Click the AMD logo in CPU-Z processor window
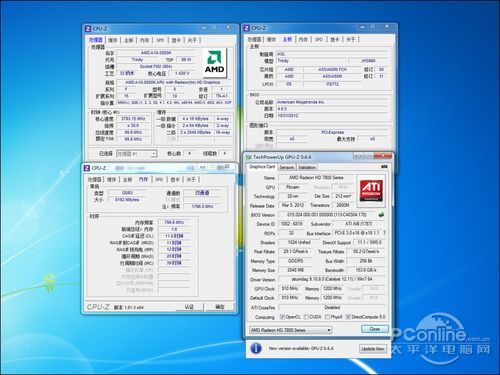Image resolution: width=500 pixels, height=375 pixels. tap(214, 63)
